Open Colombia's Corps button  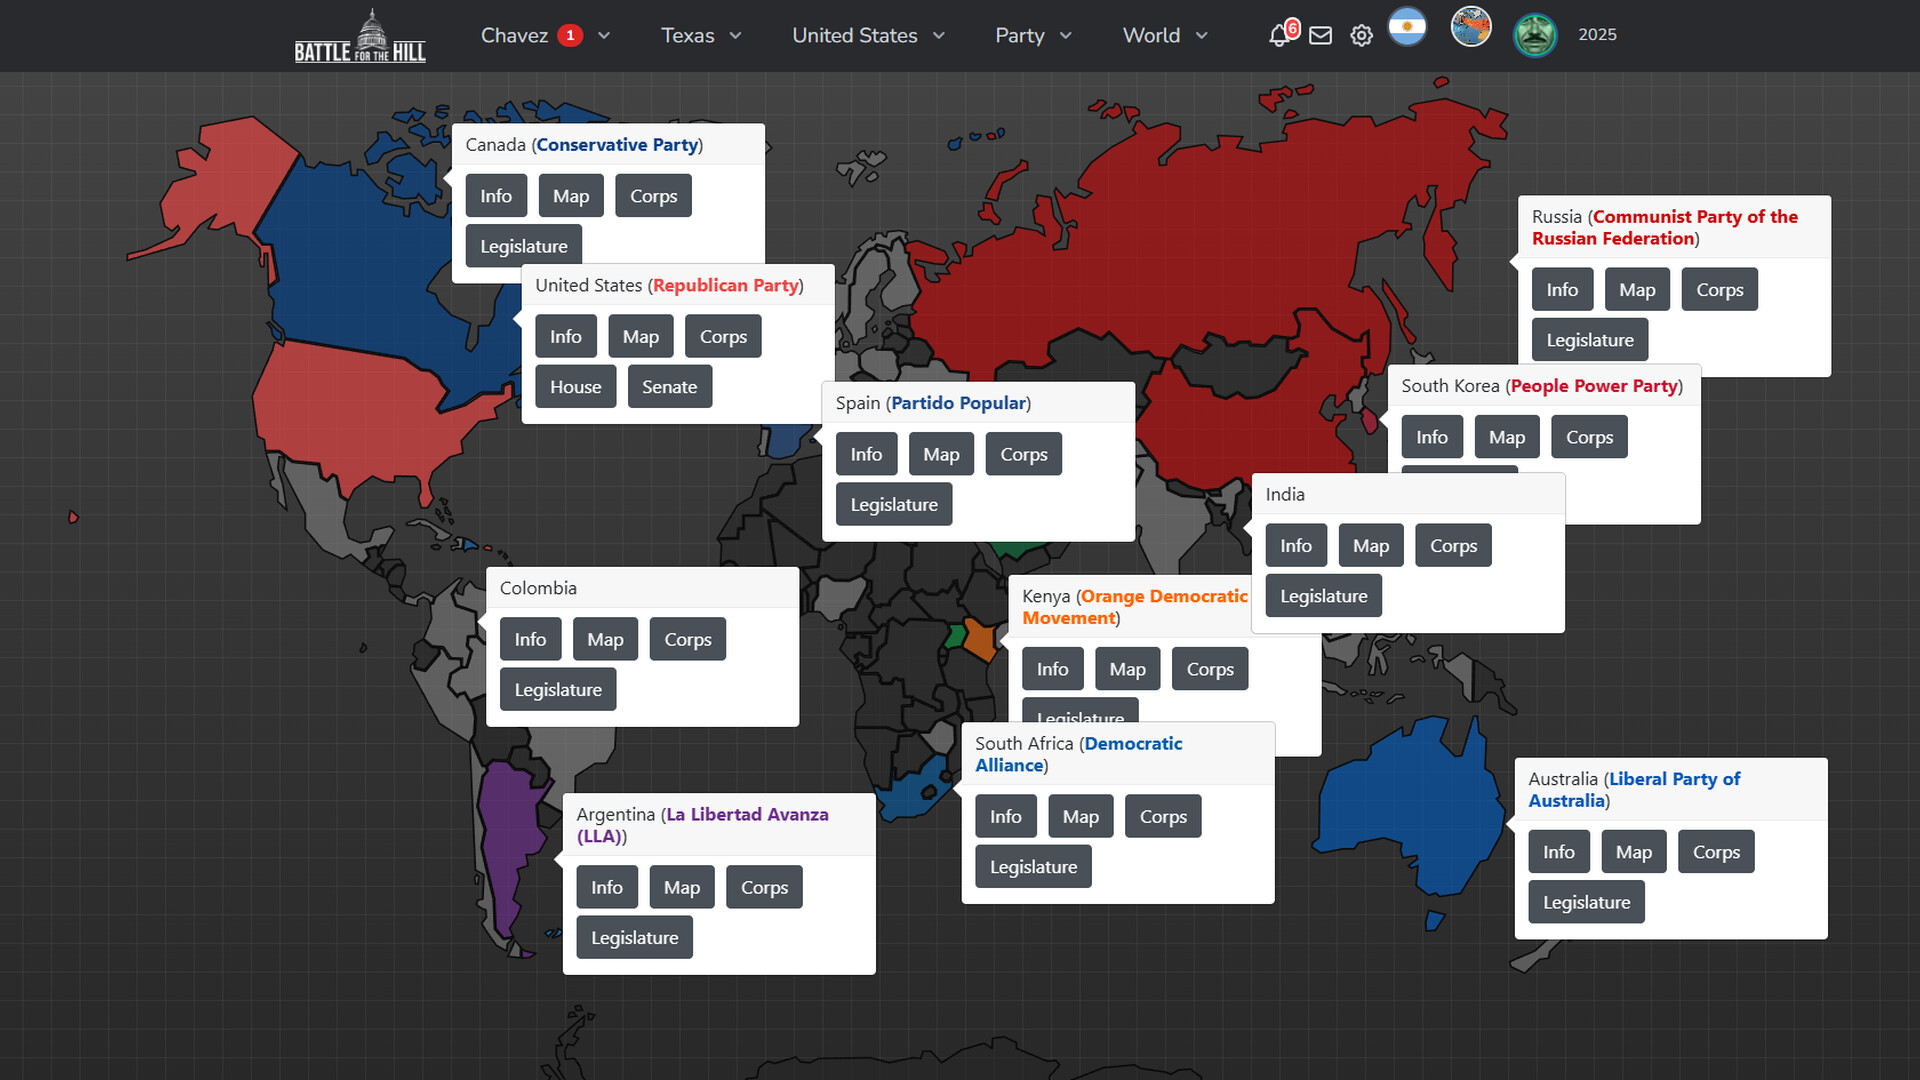[688, 640]
